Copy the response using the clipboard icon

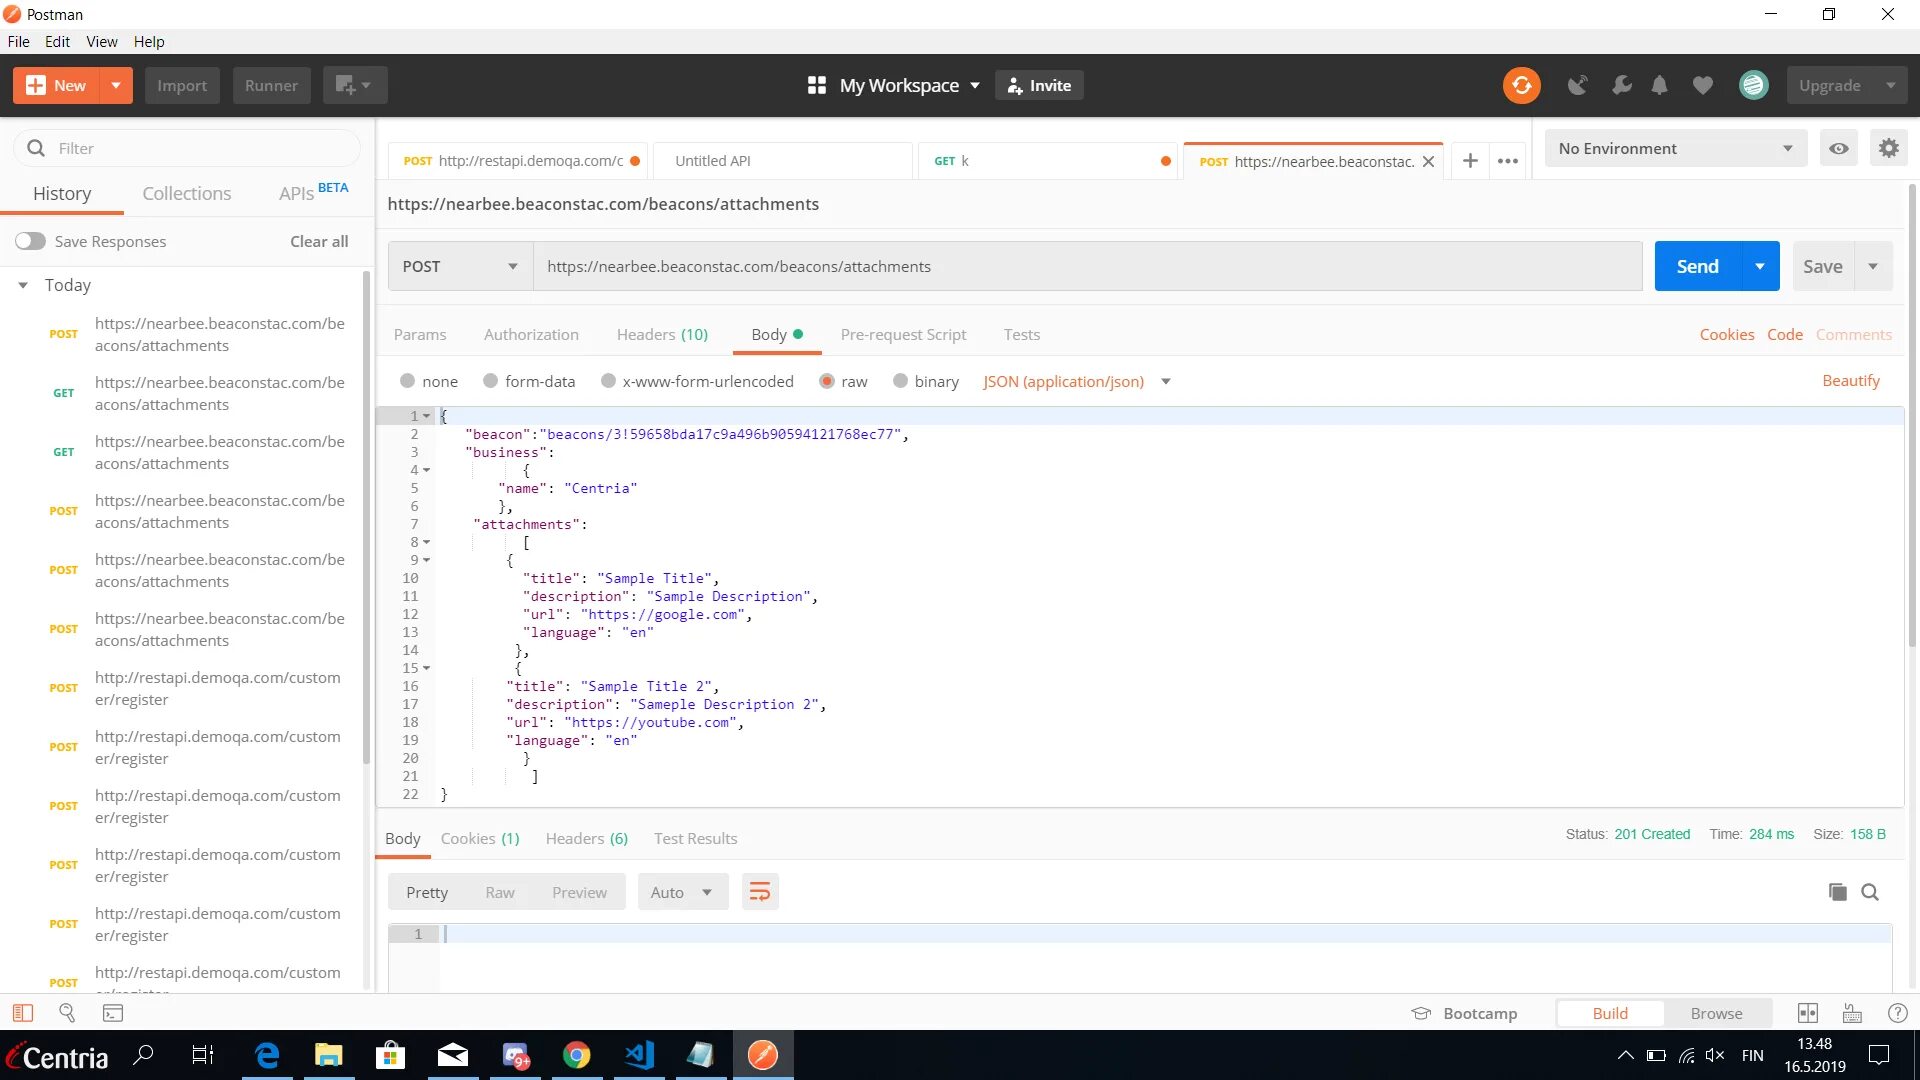1837,892
